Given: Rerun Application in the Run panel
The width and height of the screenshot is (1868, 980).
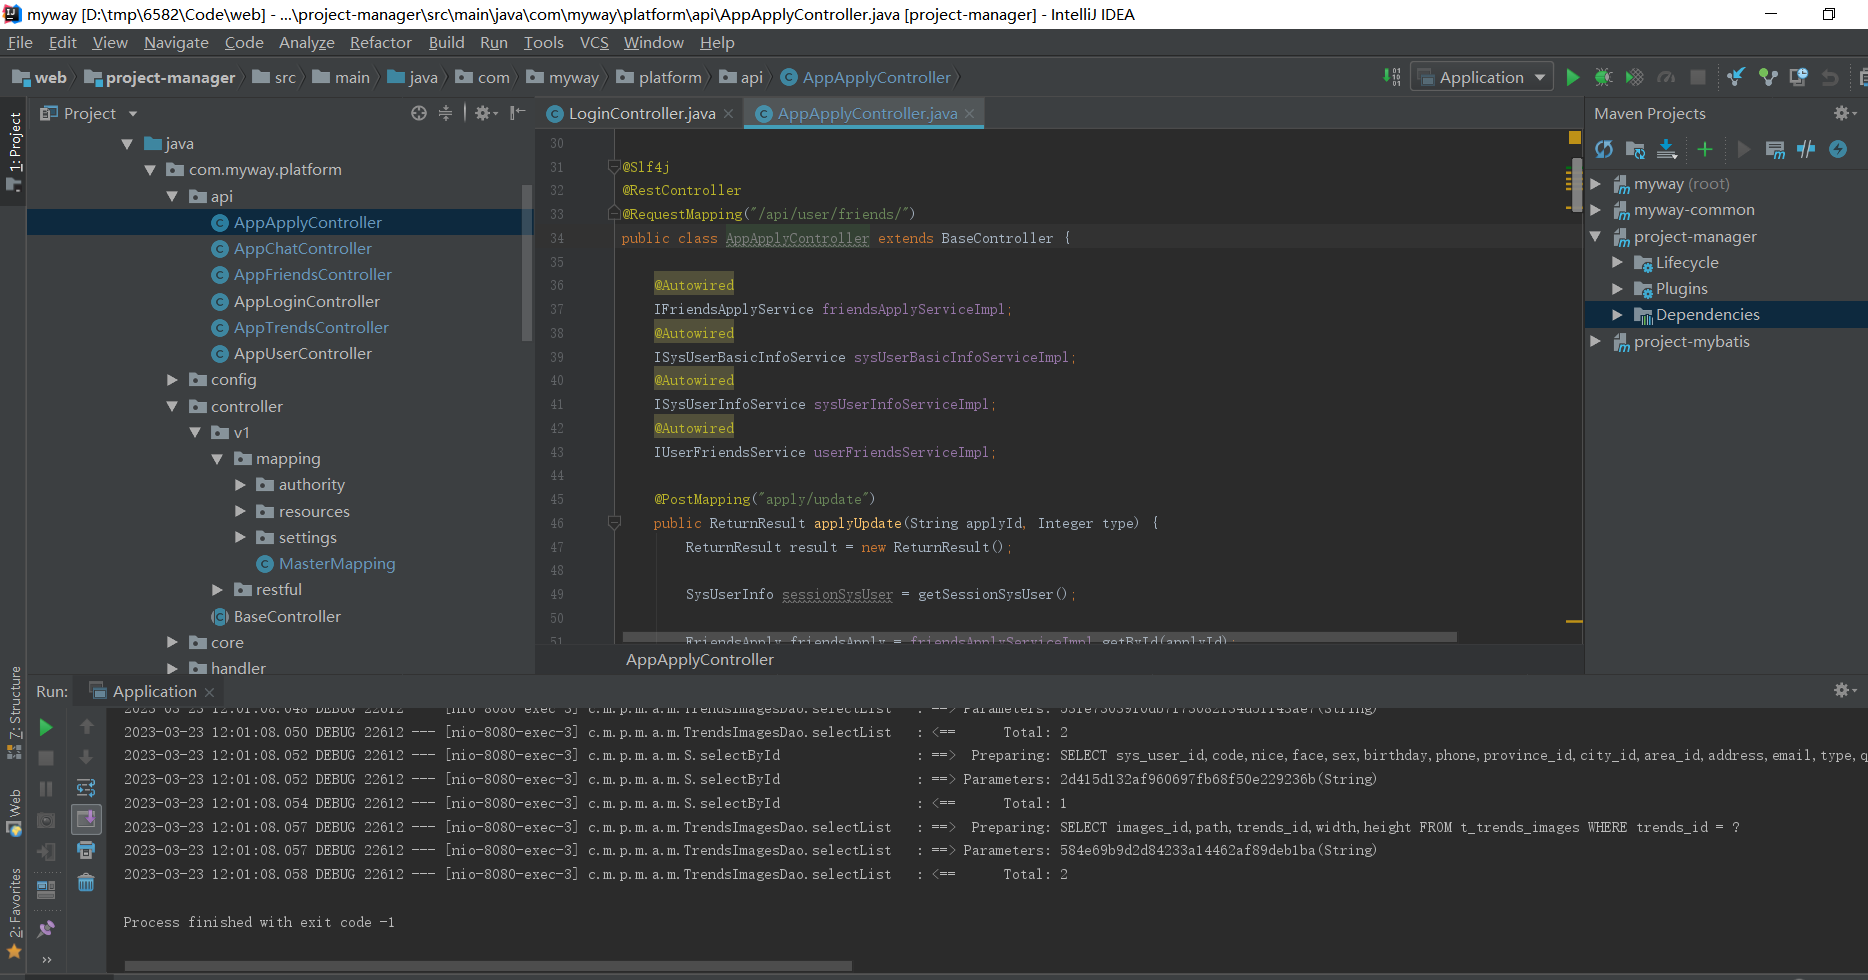Looking at the screenshot, I should [46, 727].
